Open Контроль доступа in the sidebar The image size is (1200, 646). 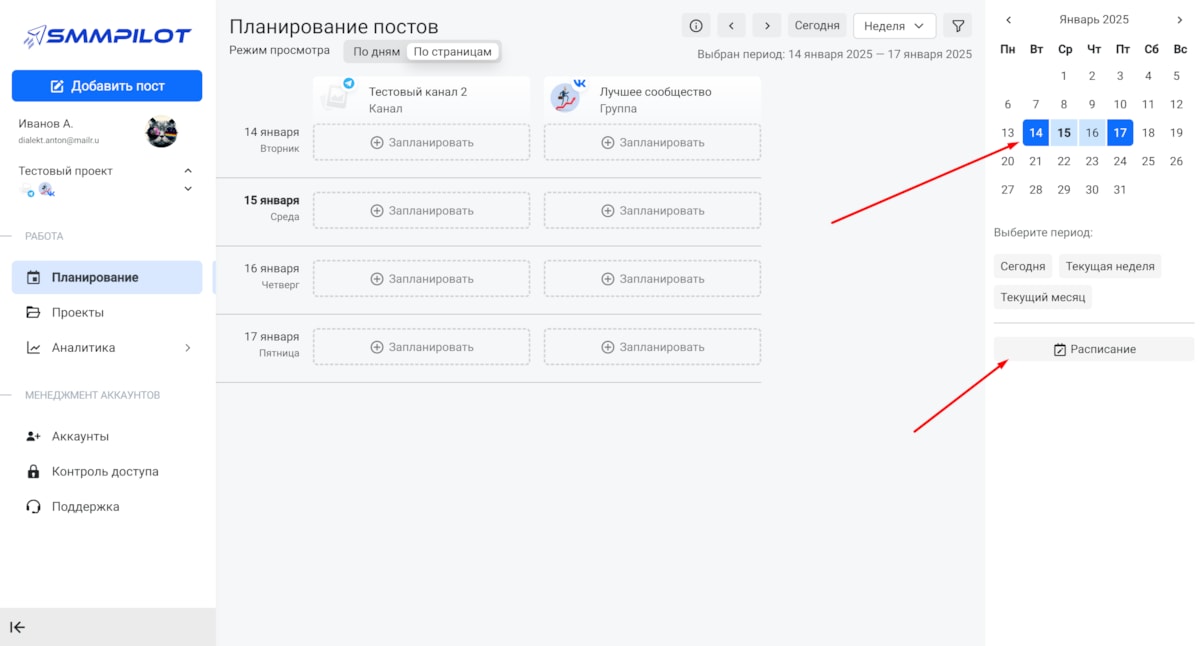tap(107, 471)
